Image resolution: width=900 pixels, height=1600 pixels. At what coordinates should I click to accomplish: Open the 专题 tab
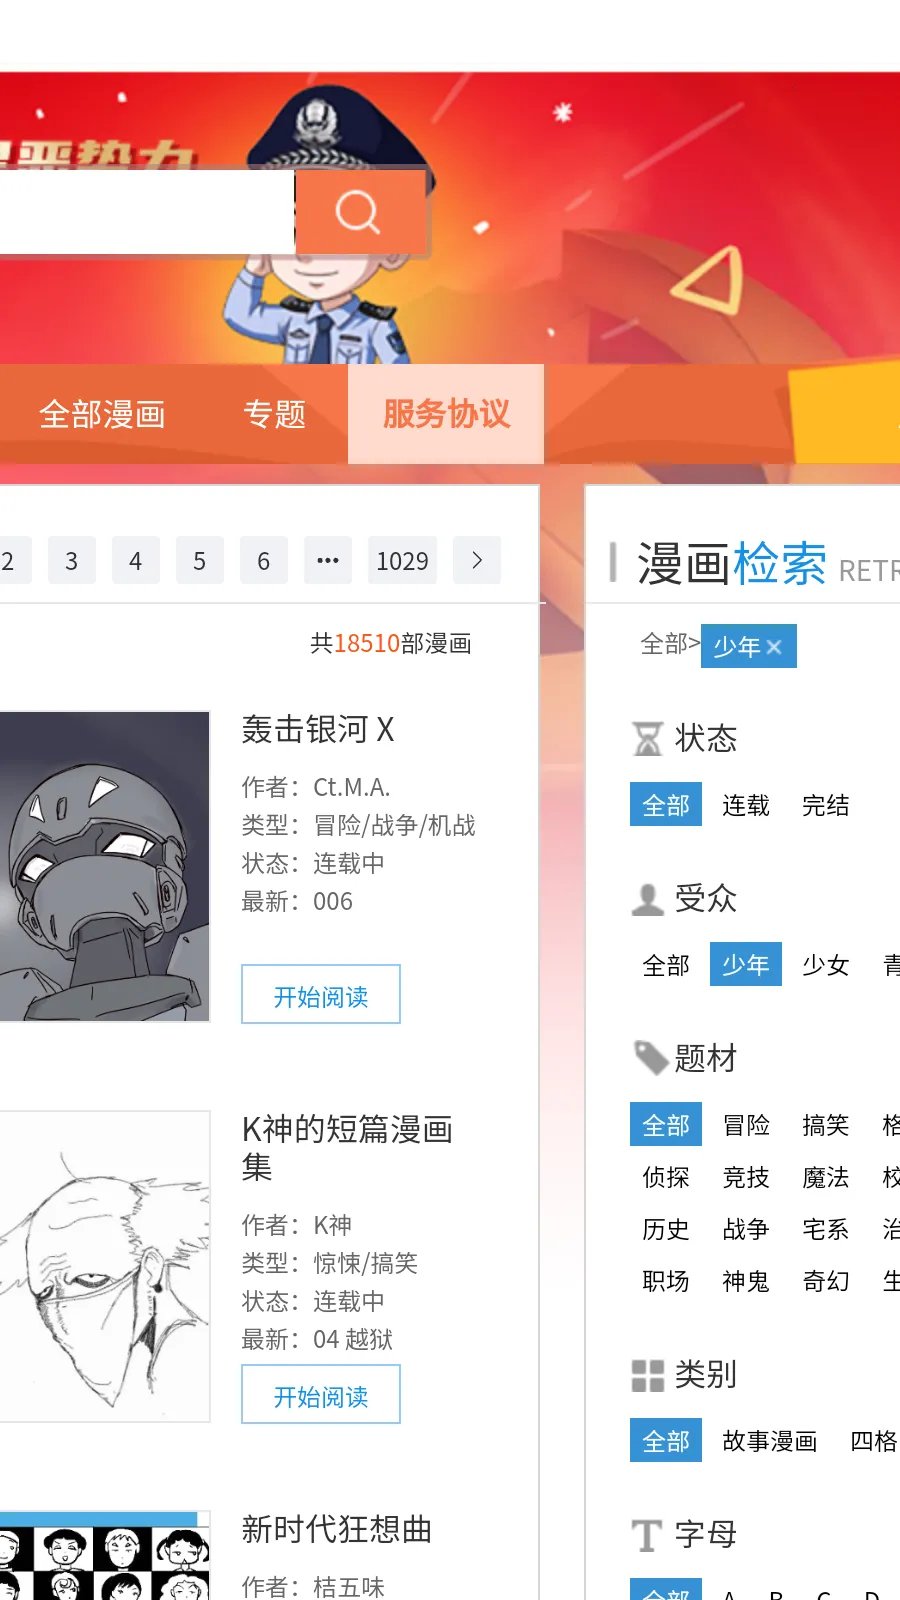pos(274,414)
